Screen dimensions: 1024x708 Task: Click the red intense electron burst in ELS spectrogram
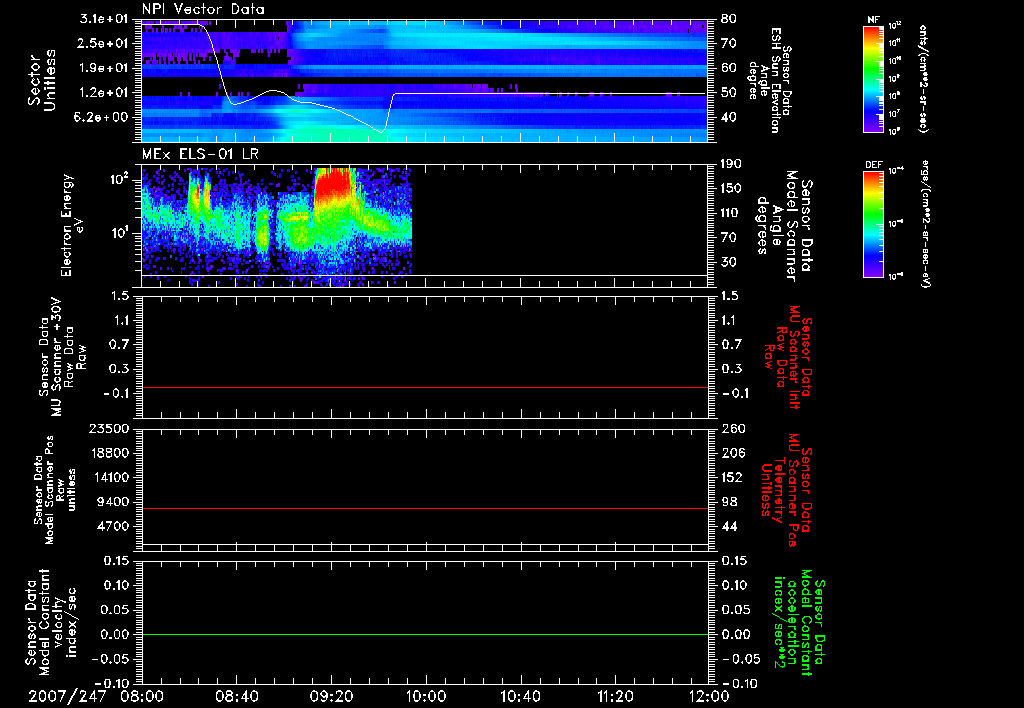coord(335,186)
